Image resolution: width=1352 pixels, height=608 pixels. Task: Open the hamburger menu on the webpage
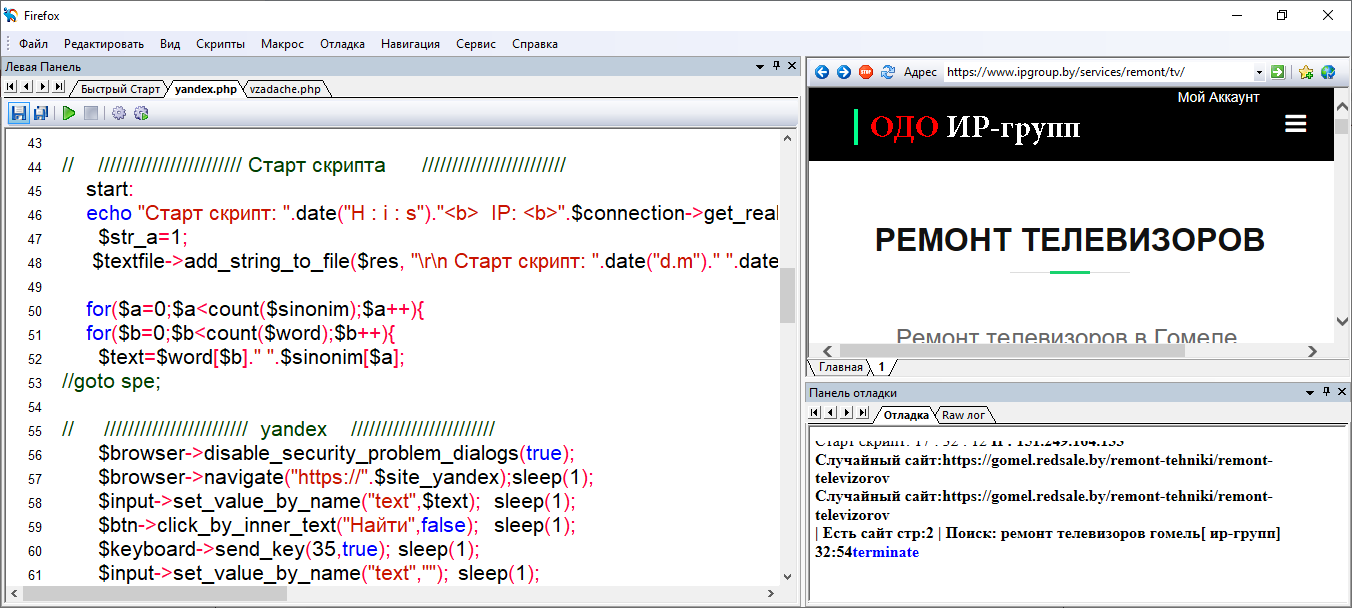pyautogui.click(x=1295, y=124)
